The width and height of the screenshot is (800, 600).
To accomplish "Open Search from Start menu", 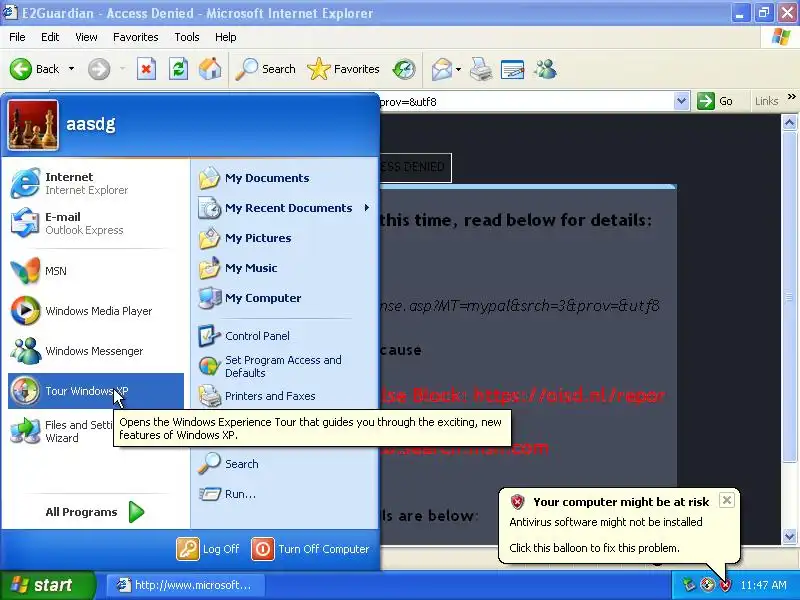I will click(285, 464).
